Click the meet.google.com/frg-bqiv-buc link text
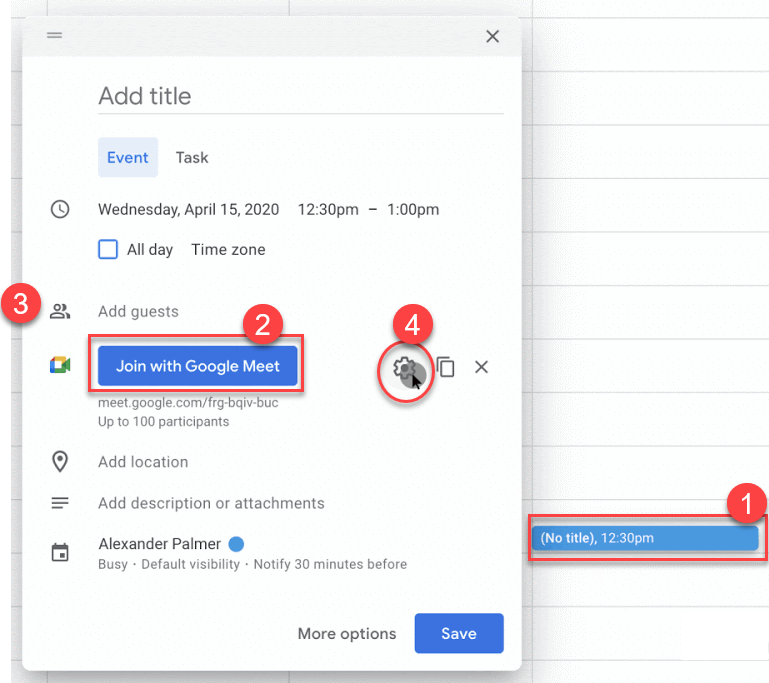The image size is (769, 683). click(188, 403)
